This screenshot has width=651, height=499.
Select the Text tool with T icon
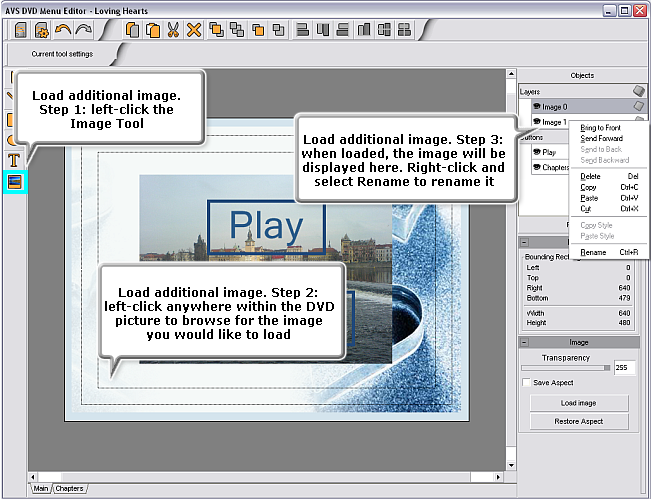click(14, 160)
